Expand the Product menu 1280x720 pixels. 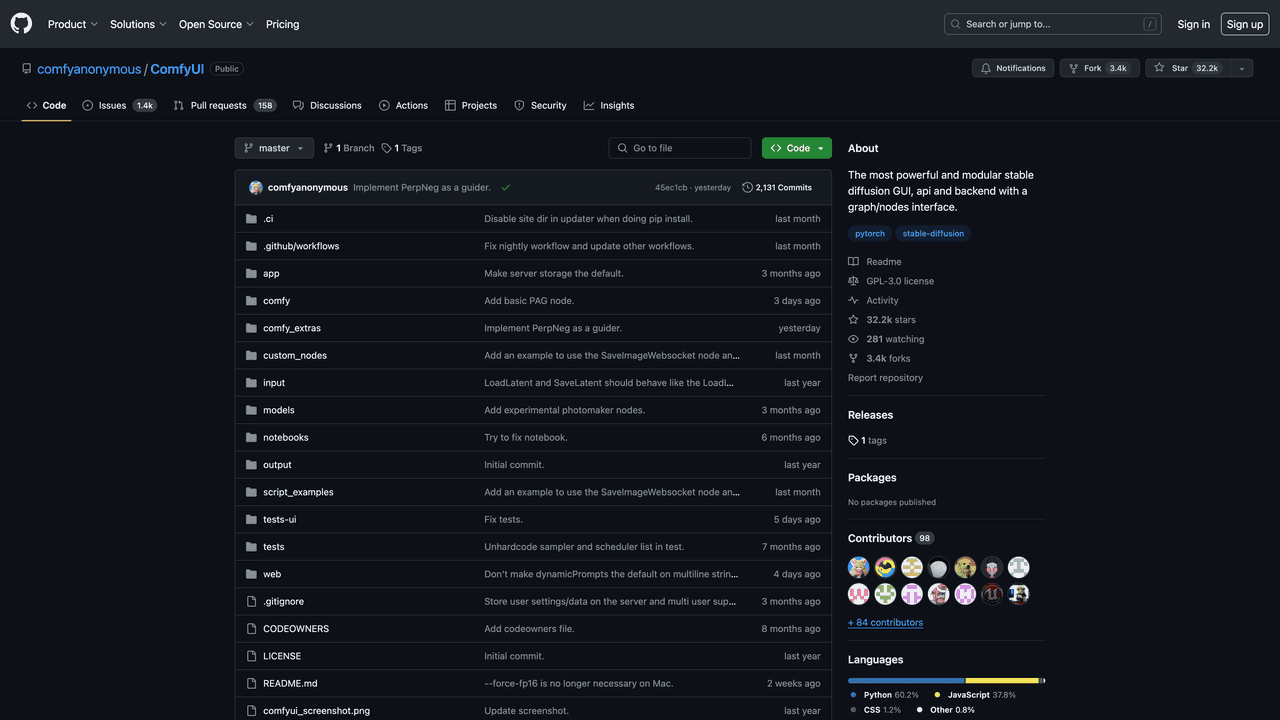click(x=72, y=24)
